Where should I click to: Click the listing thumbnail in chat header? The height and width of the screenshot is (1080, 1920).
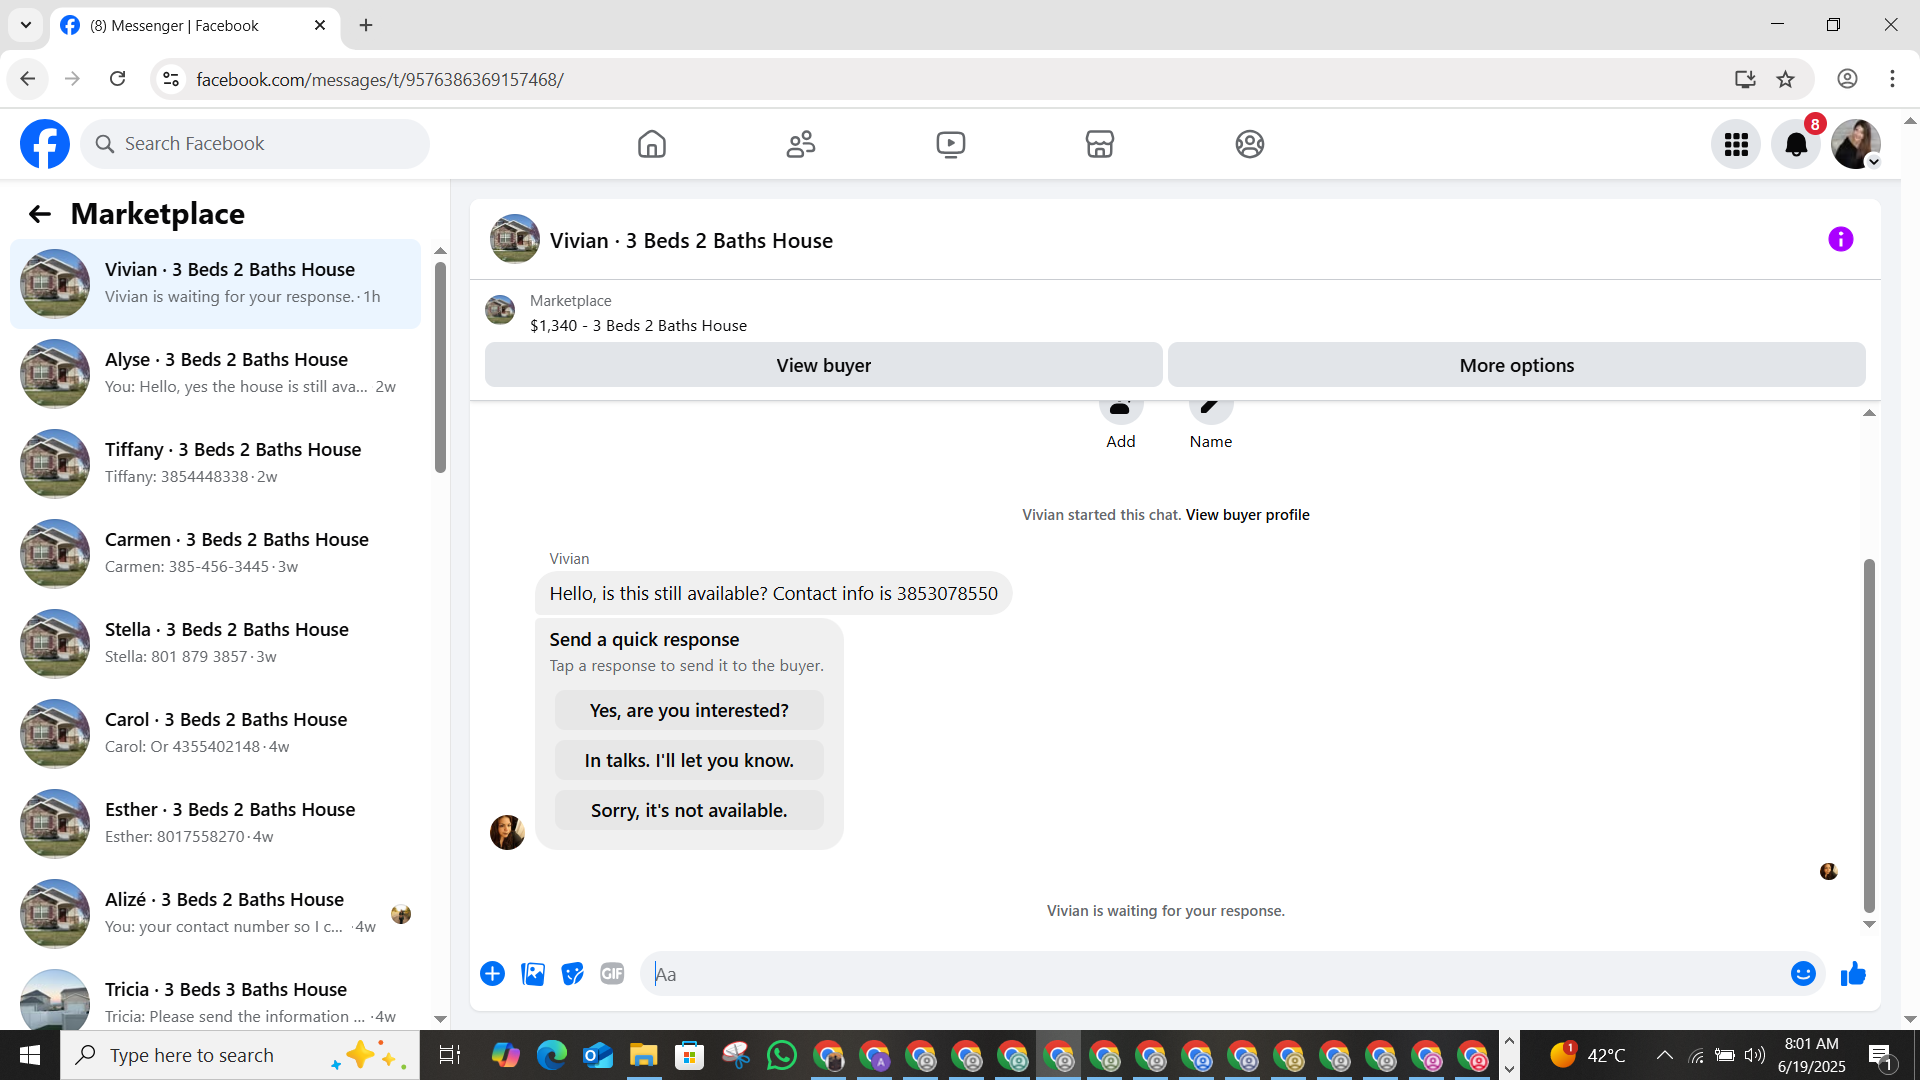click(514, 239)
